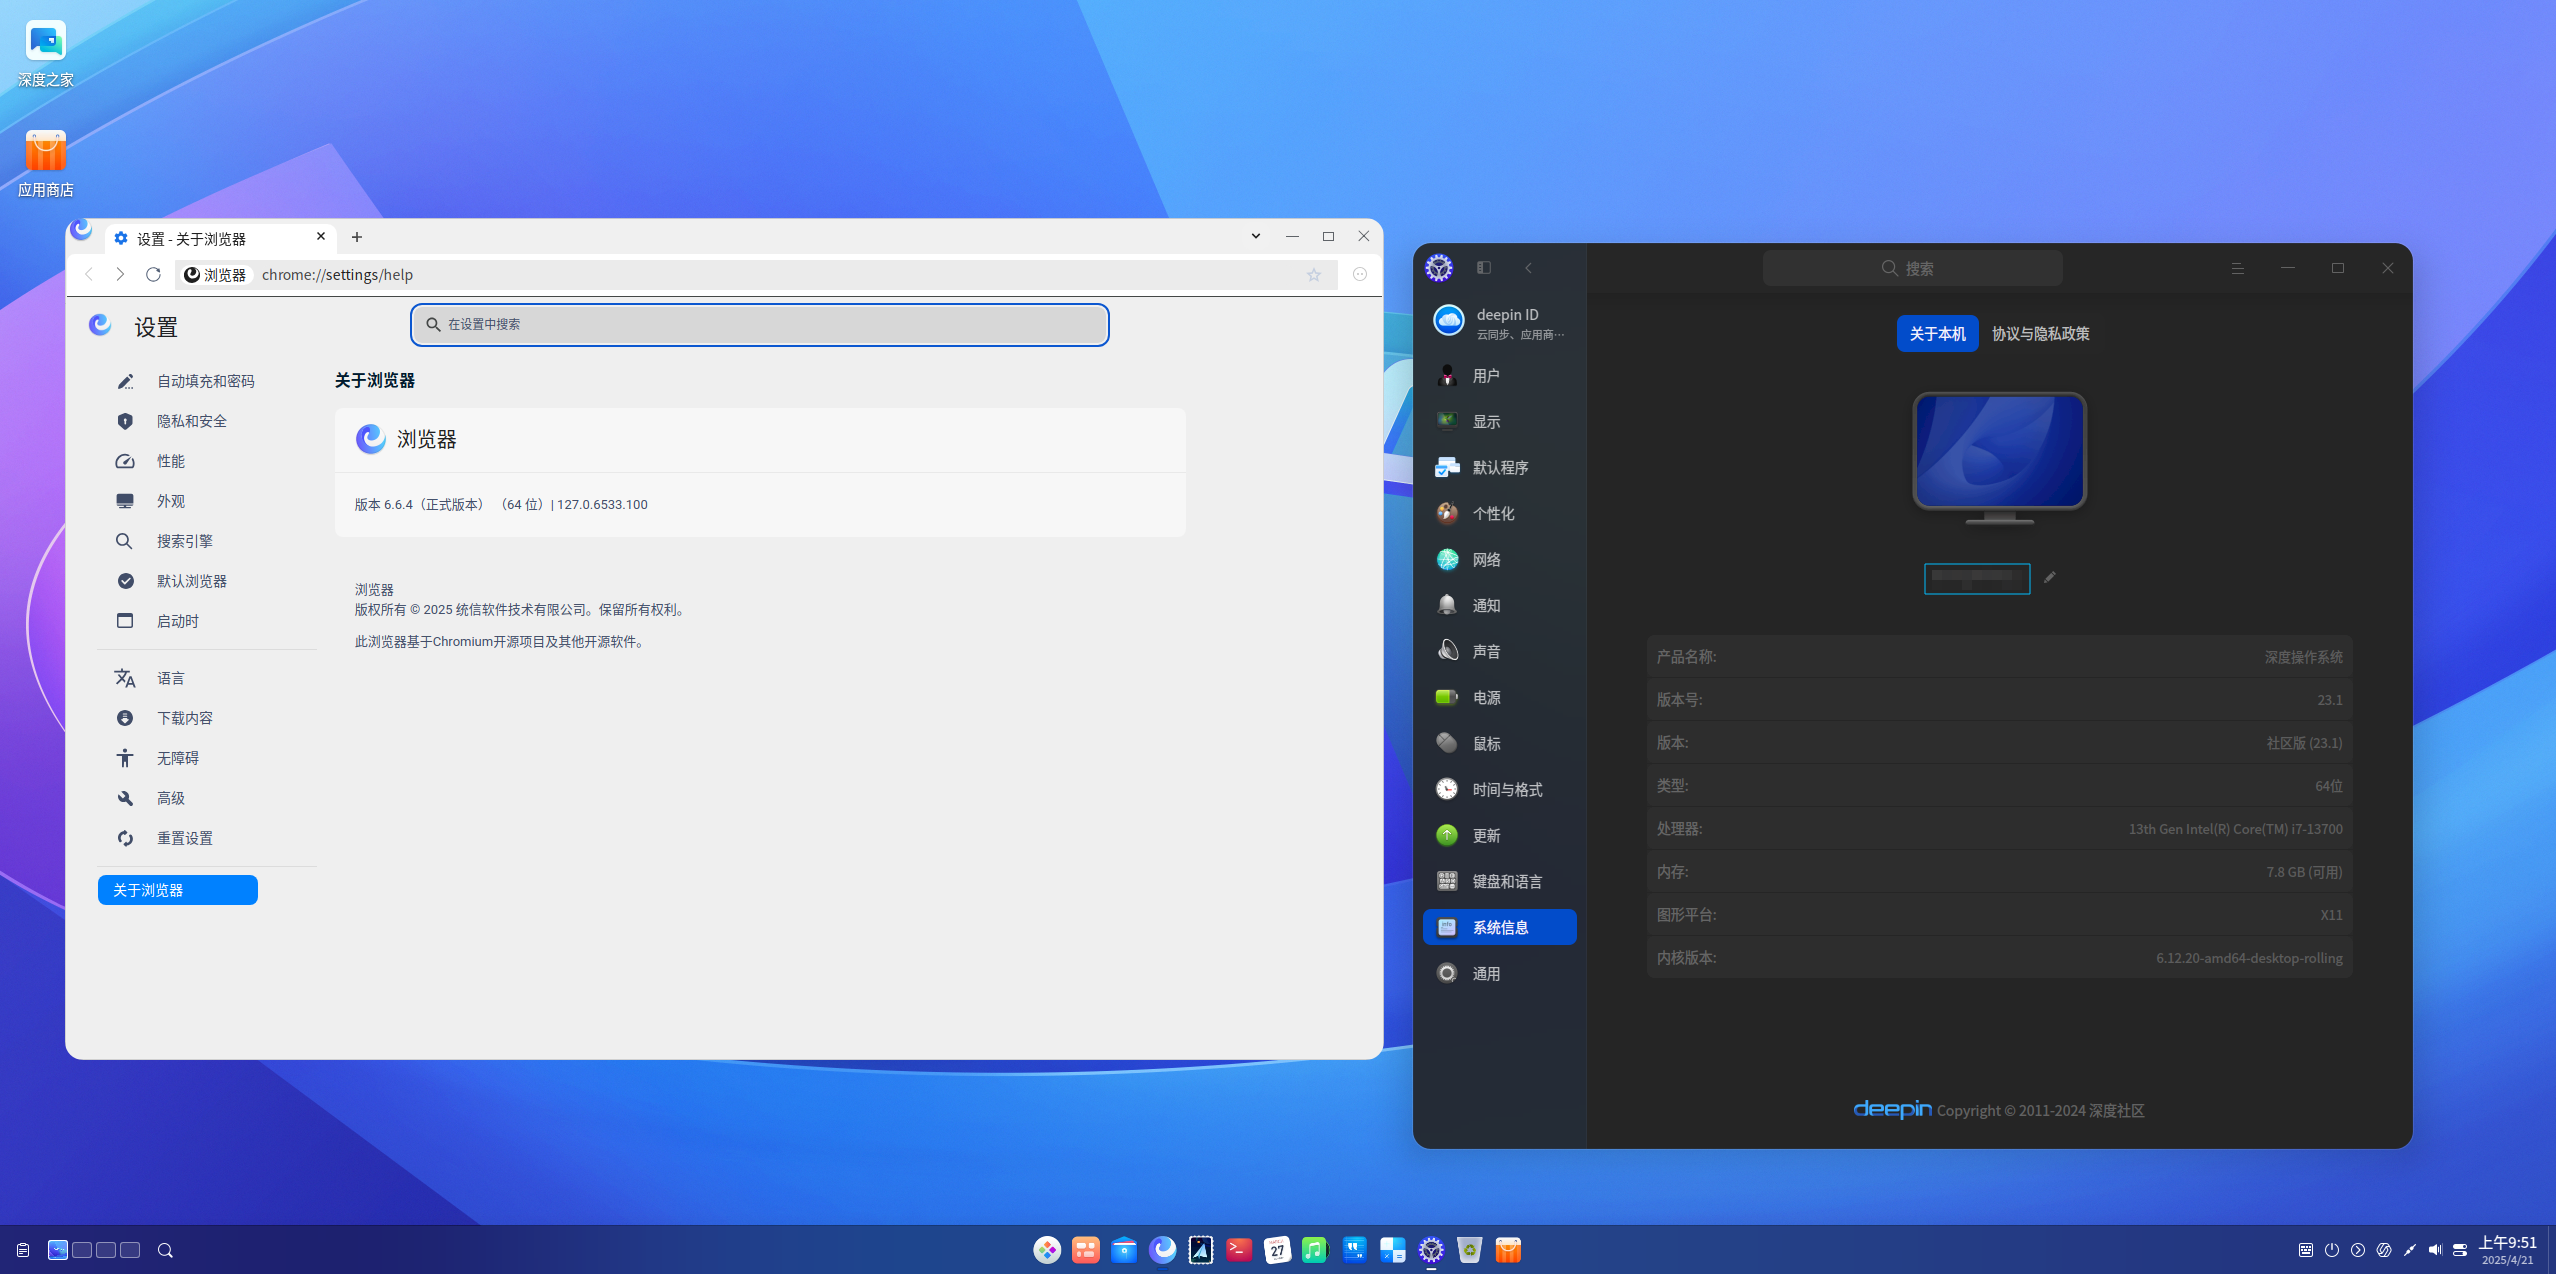Open App Store desktop shortcut
The width and height of the screenshot is (2556, 1274).
click(45, 163)
